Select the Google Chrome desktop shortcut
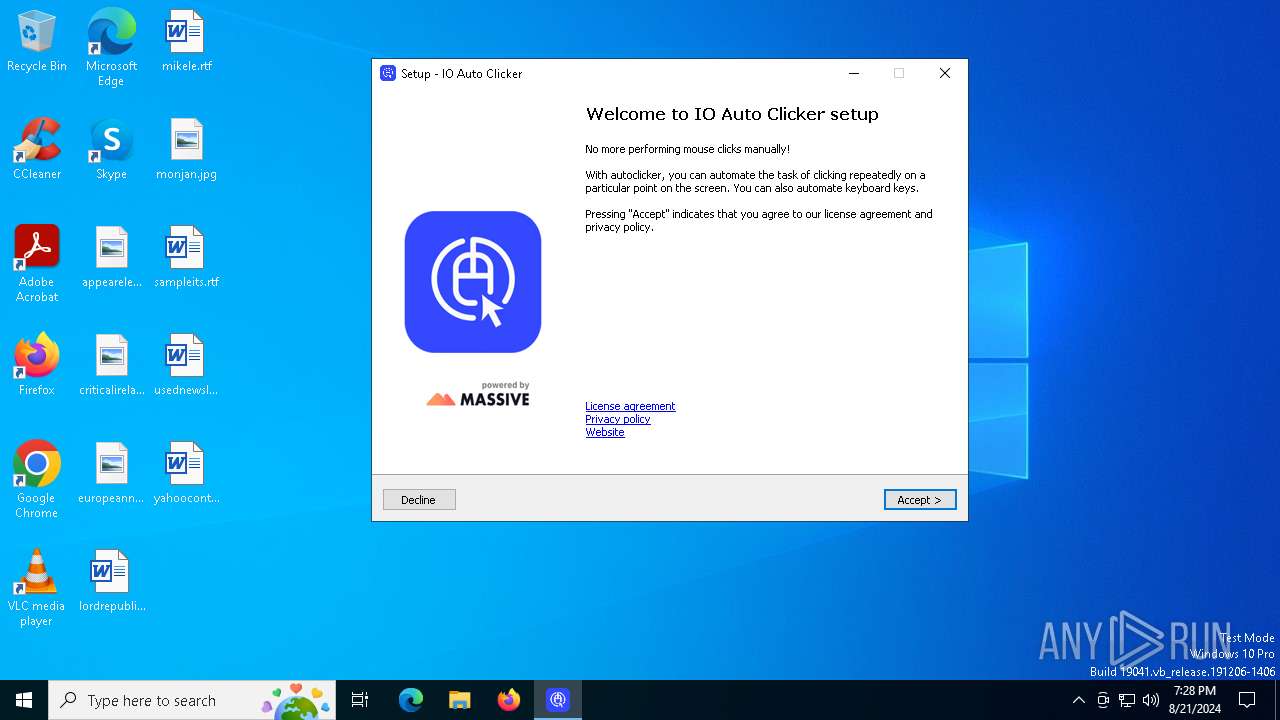 tap(37, 479)
